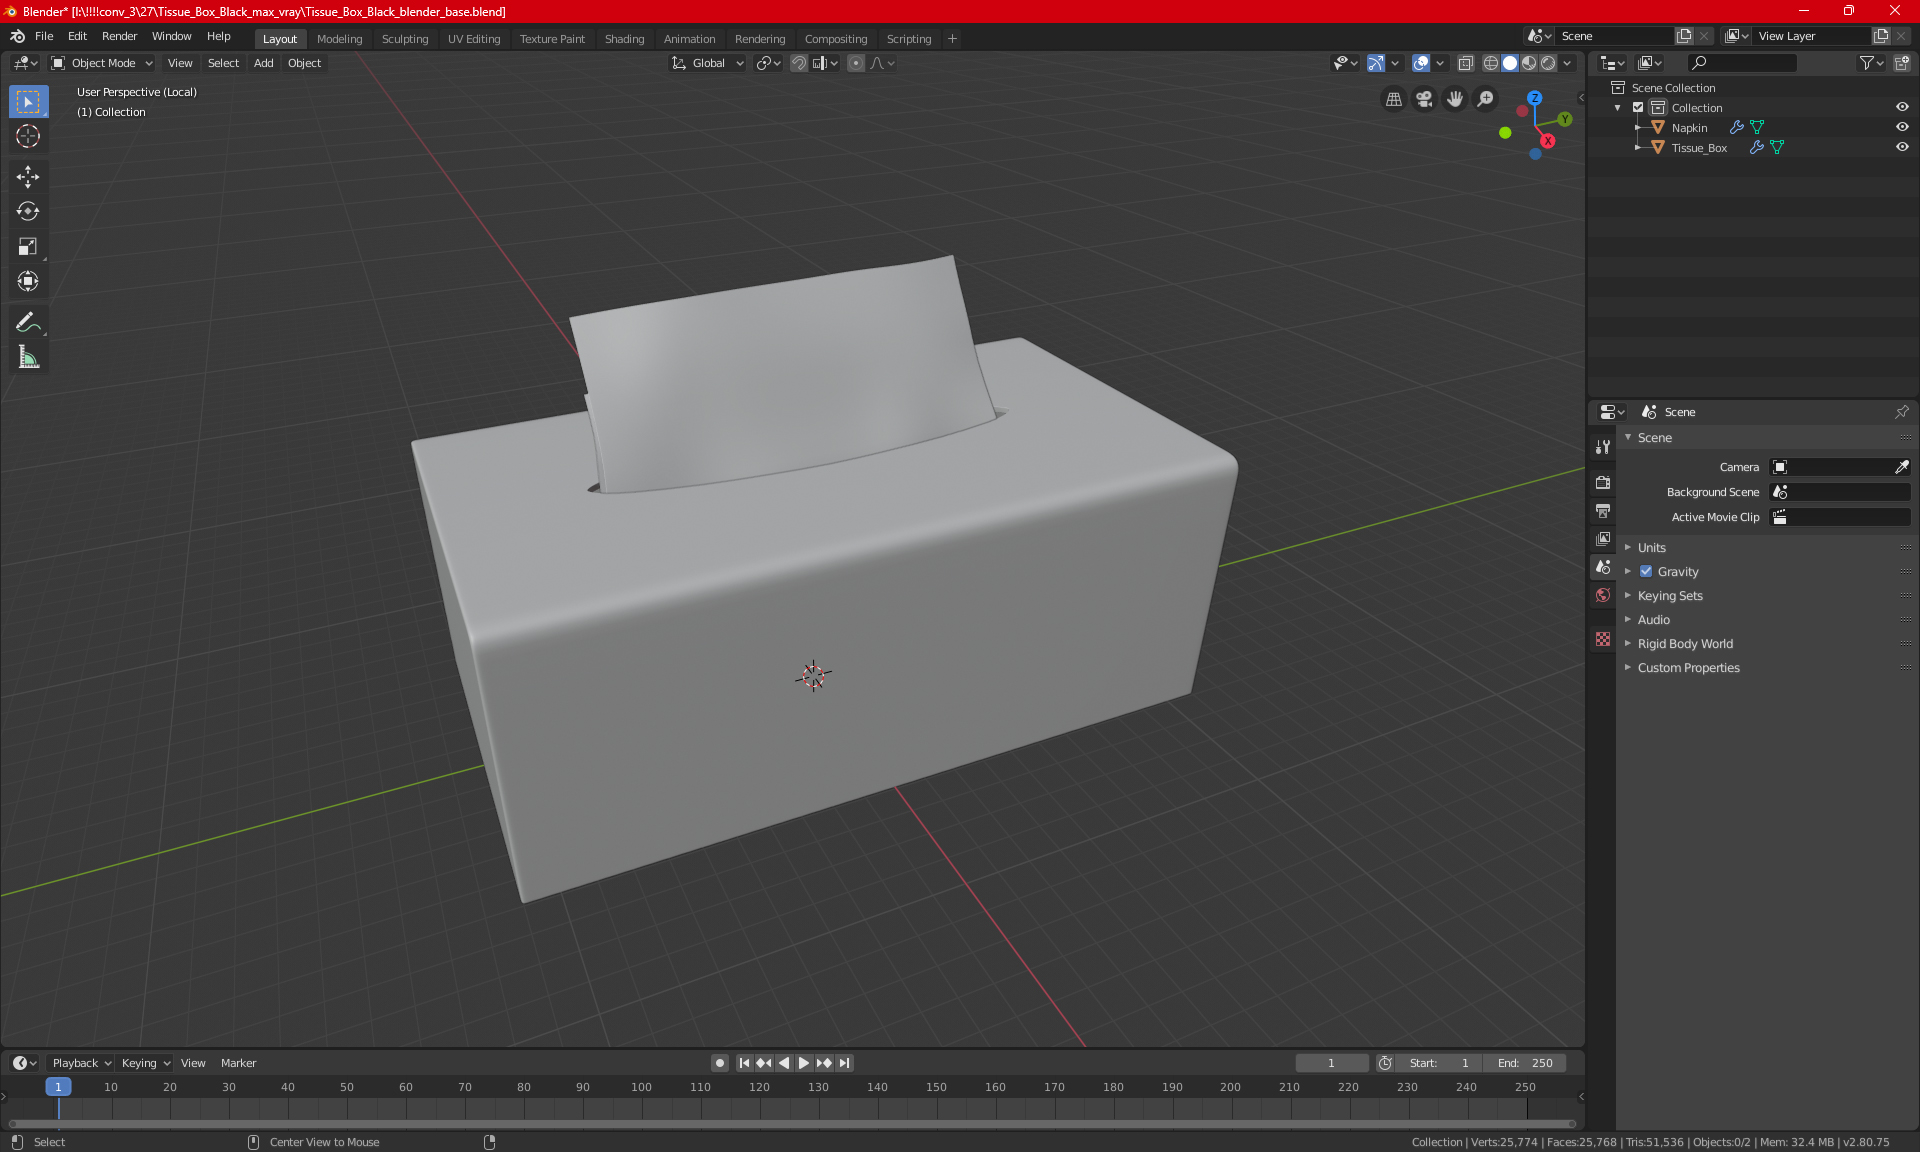Toggle camera view icon
Viewport: 1920px width, 1152px height.
point(1424,99)
